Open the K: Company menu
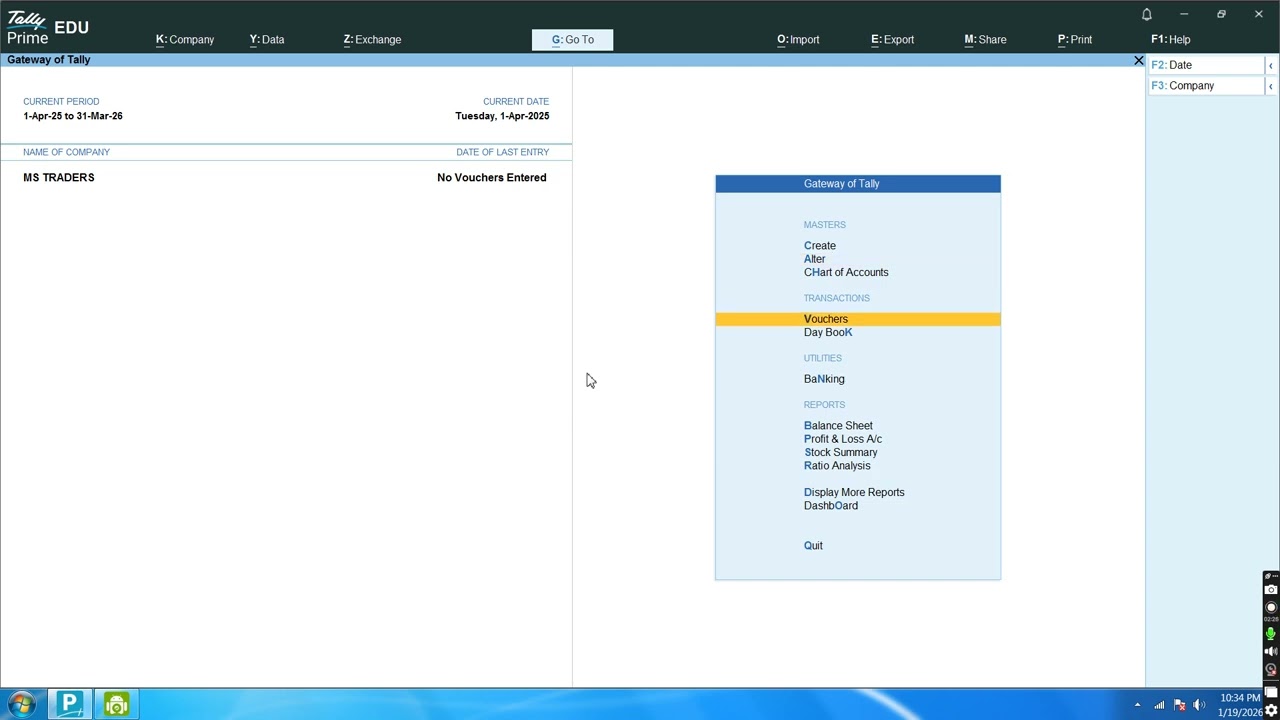This screenshot has width=1280, height=720. [185, 40]
